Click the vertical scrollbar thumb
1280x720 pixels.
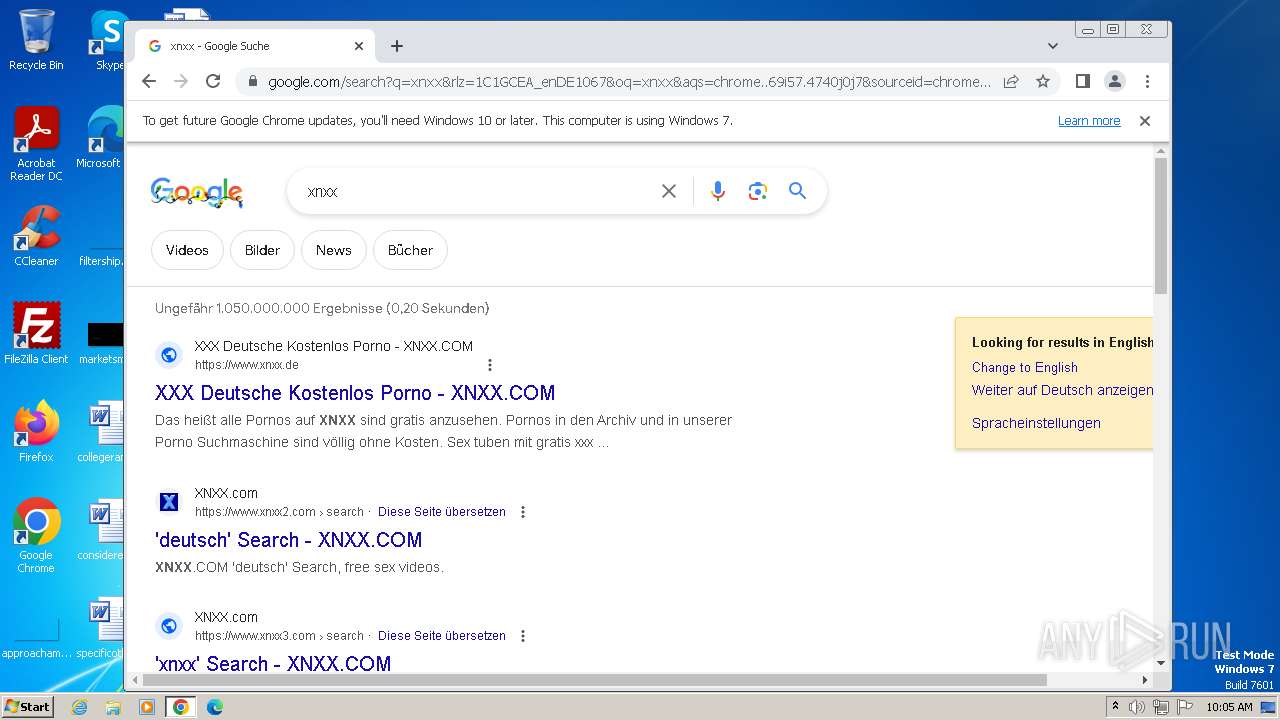tap(1161, 225)
